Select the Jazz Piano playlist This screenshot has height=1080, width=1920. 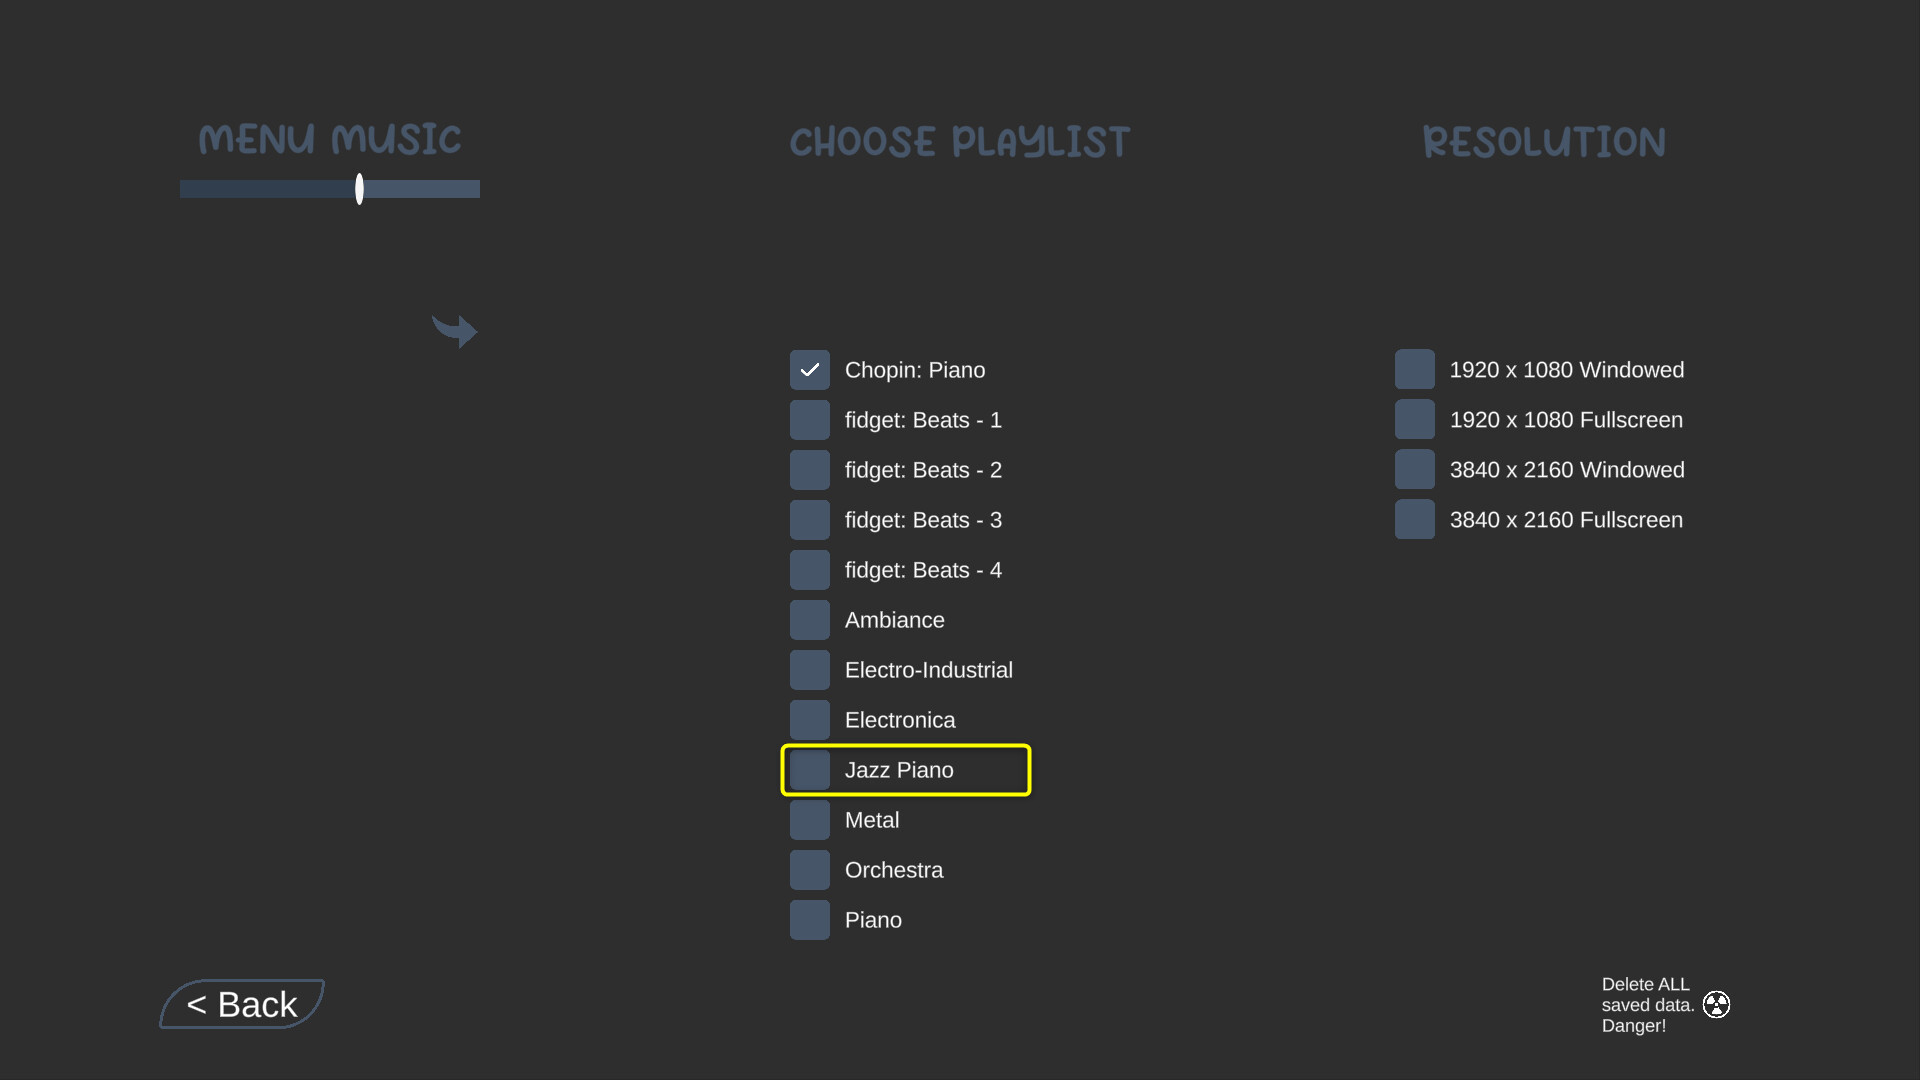(810, 770)
